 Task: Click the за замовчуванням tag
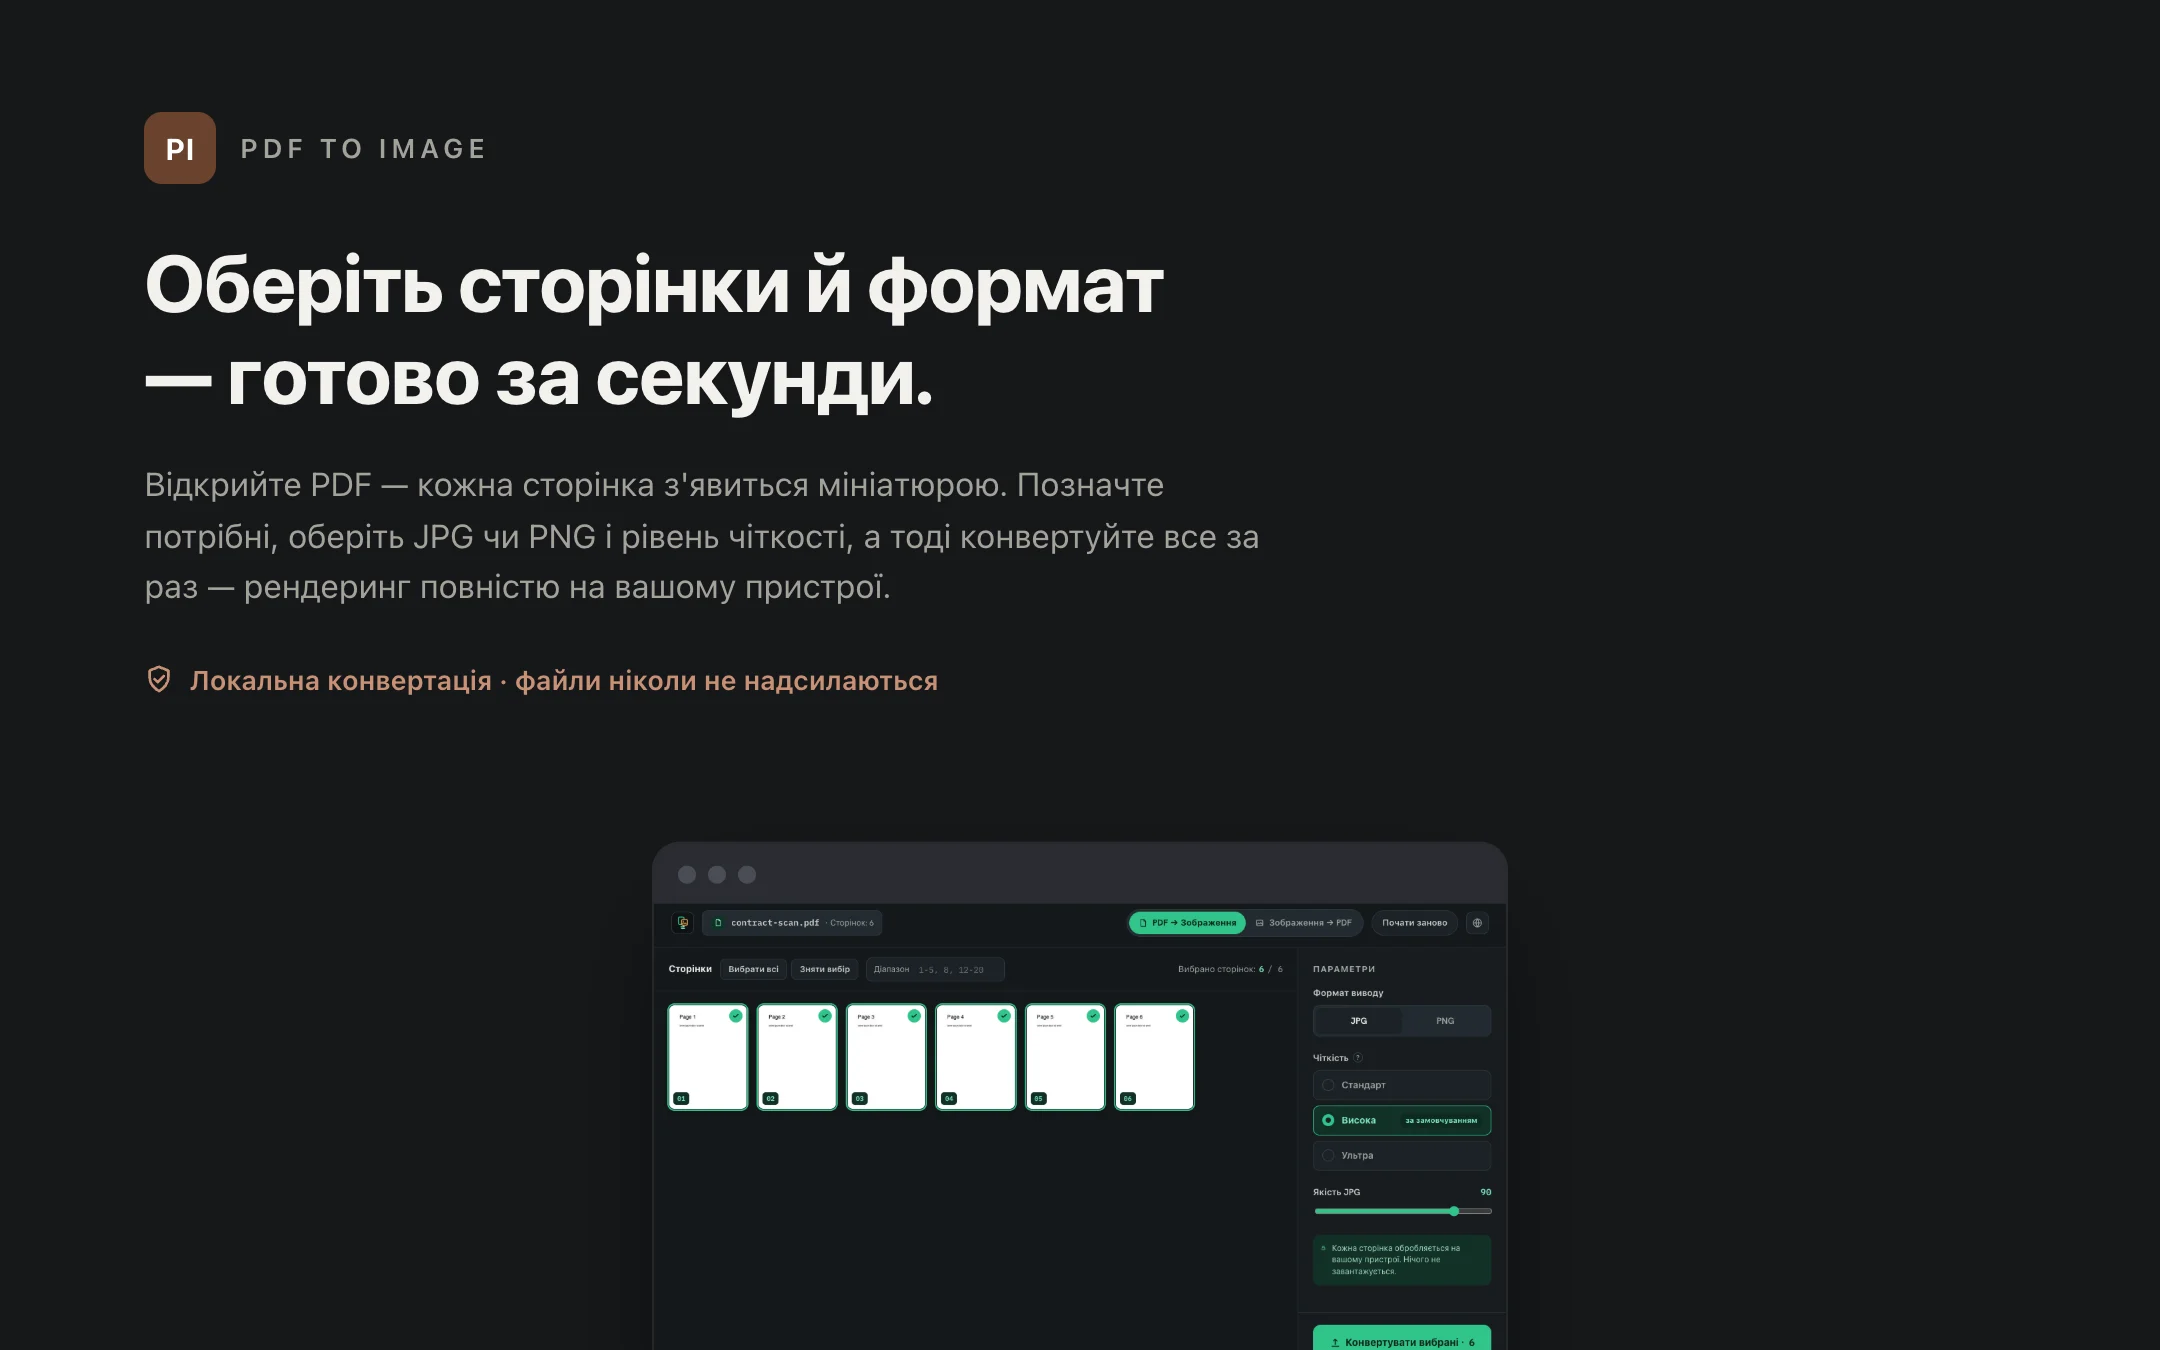pos(1441,1120)
